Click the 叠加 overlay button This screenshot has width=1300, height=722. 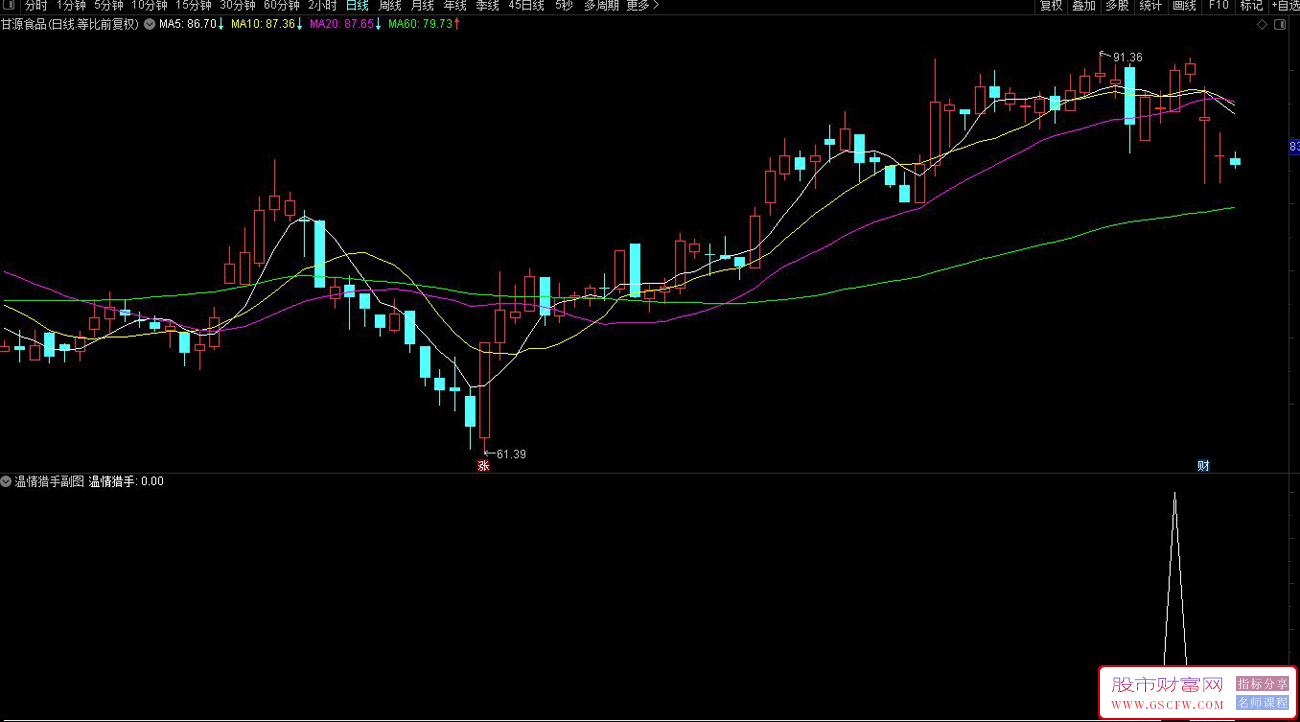coord(1084,6)
